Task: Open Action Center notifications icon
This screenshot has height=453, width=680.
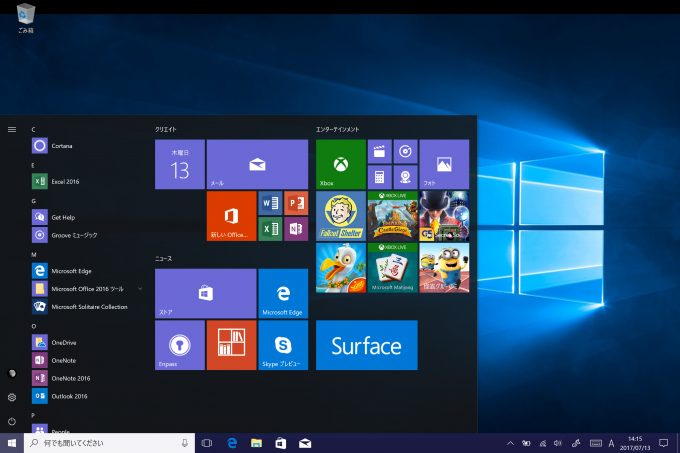Action: (x=663, y=443)
